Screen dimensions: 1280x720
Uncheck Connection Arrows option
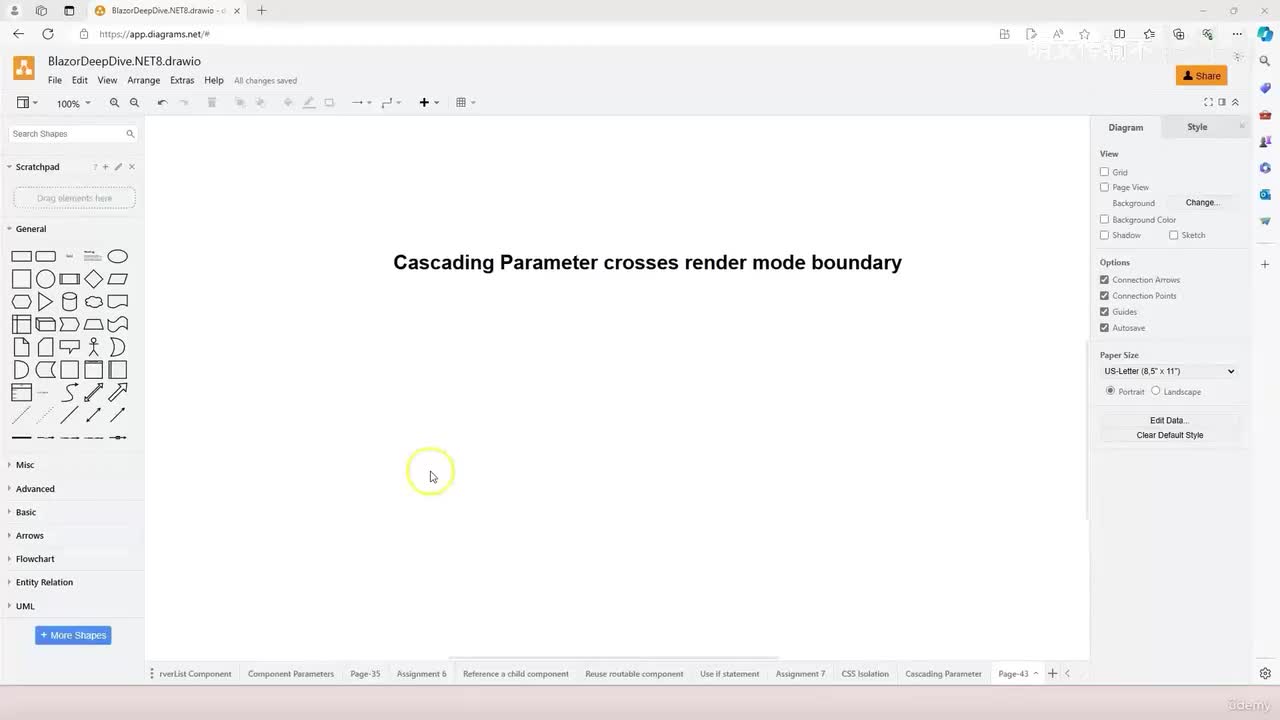point(1104,280)
